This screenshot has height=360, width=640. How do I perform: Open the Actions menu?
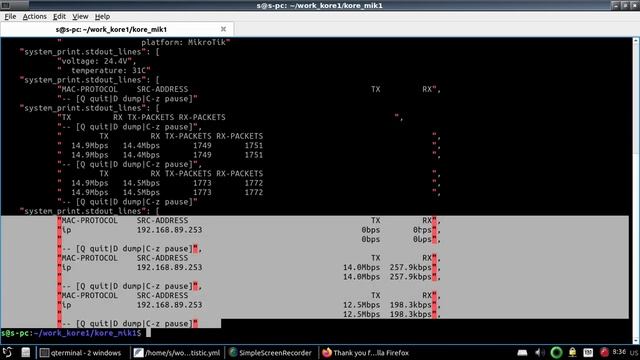[35, 16]
